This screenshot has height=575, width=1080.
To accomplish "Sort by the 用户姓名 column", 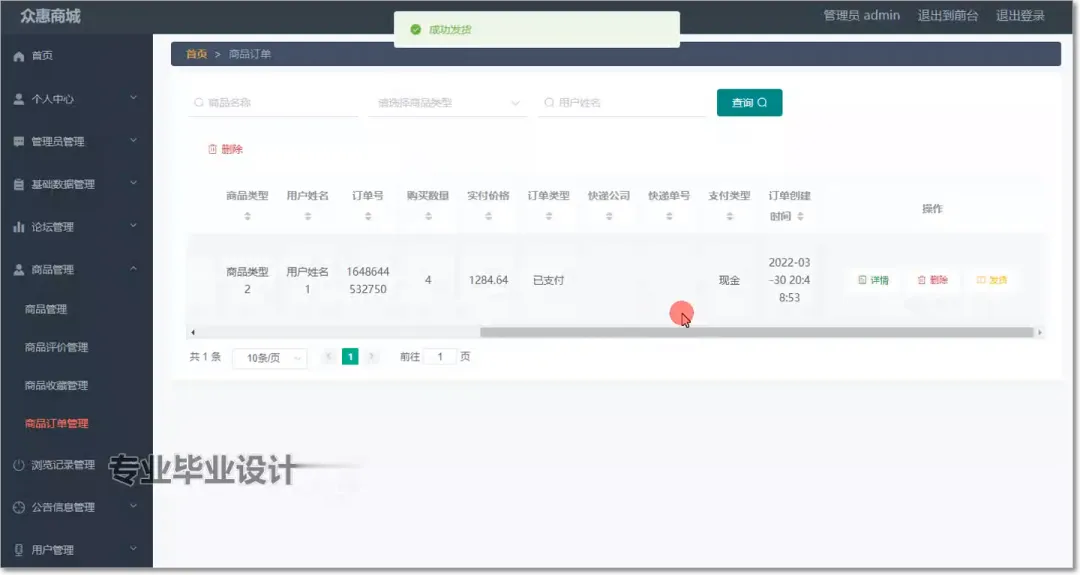I will point(308,216).
